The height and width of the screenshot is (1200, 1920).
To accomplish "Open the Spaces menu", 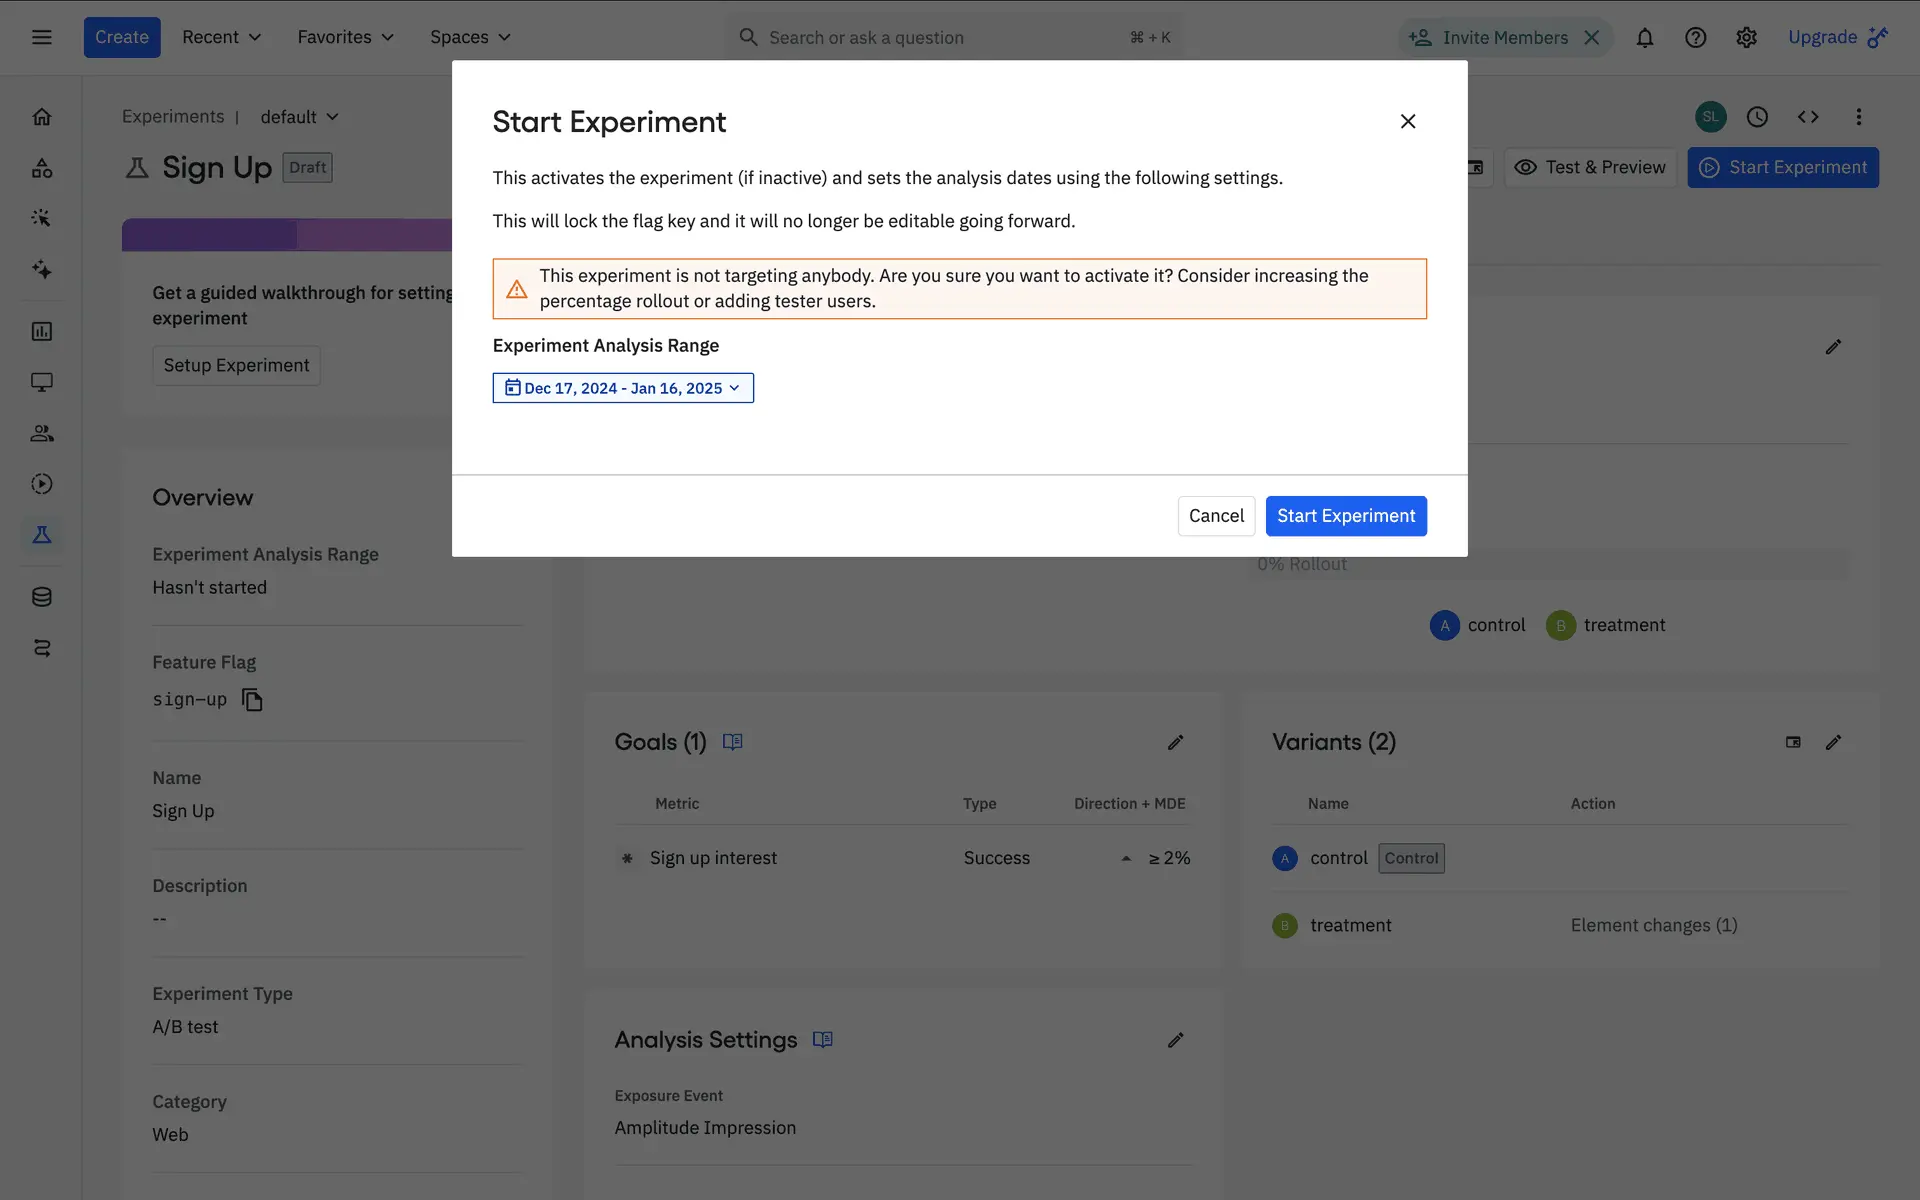I will click(470, 37).
